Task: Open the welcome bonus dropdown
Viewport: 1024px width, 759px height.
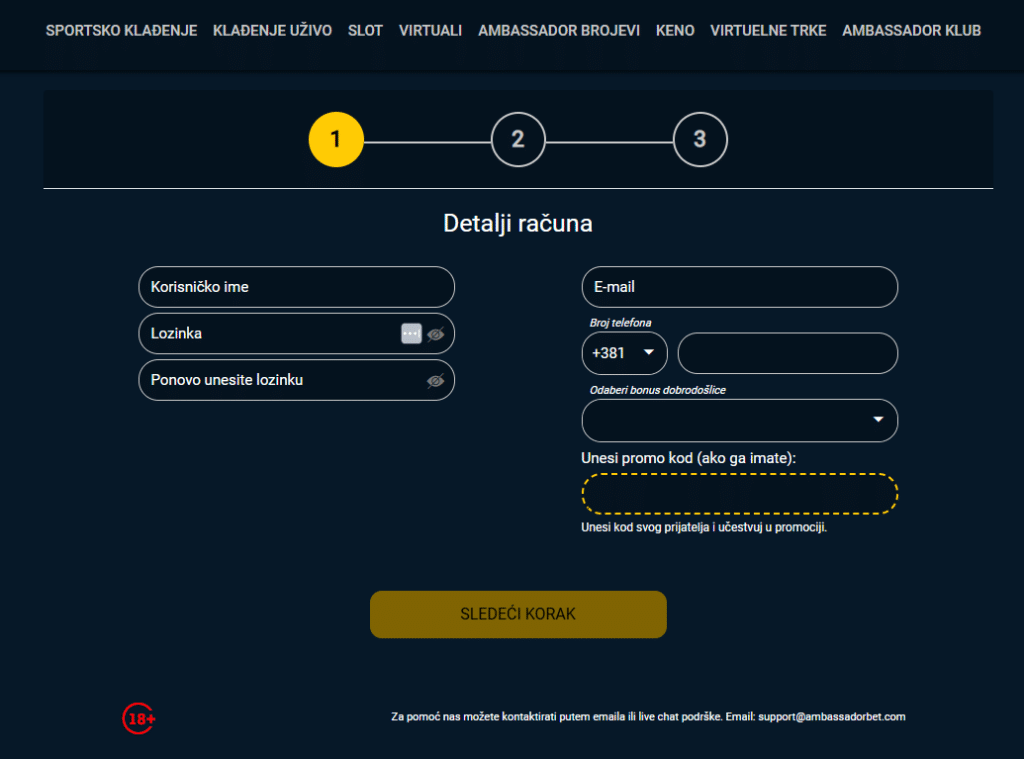Action: pos(740,420)
